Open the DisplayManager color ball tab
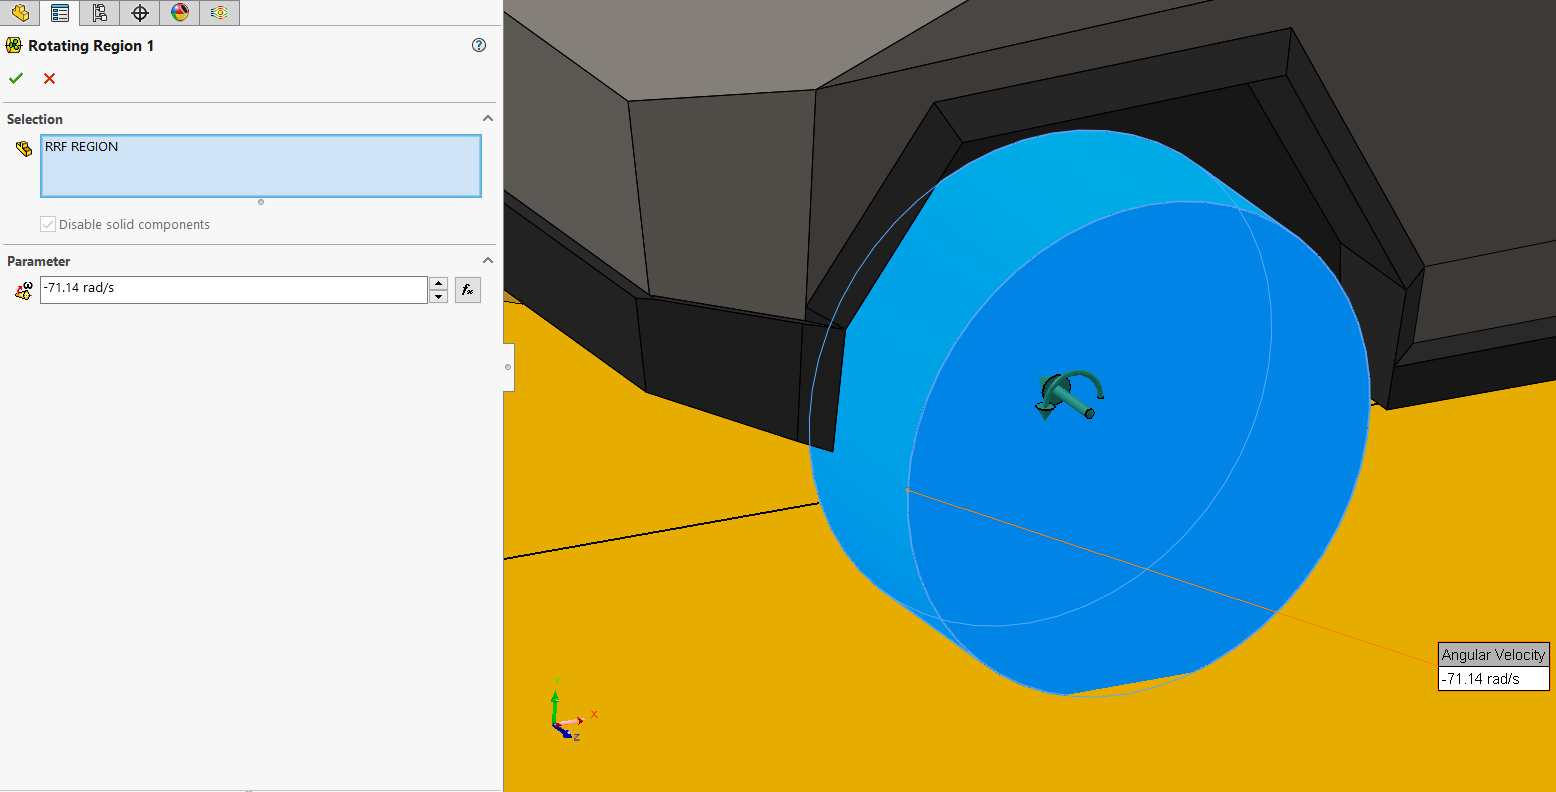This screenshot has height=792, width=1556. click(x=180, y=13)
